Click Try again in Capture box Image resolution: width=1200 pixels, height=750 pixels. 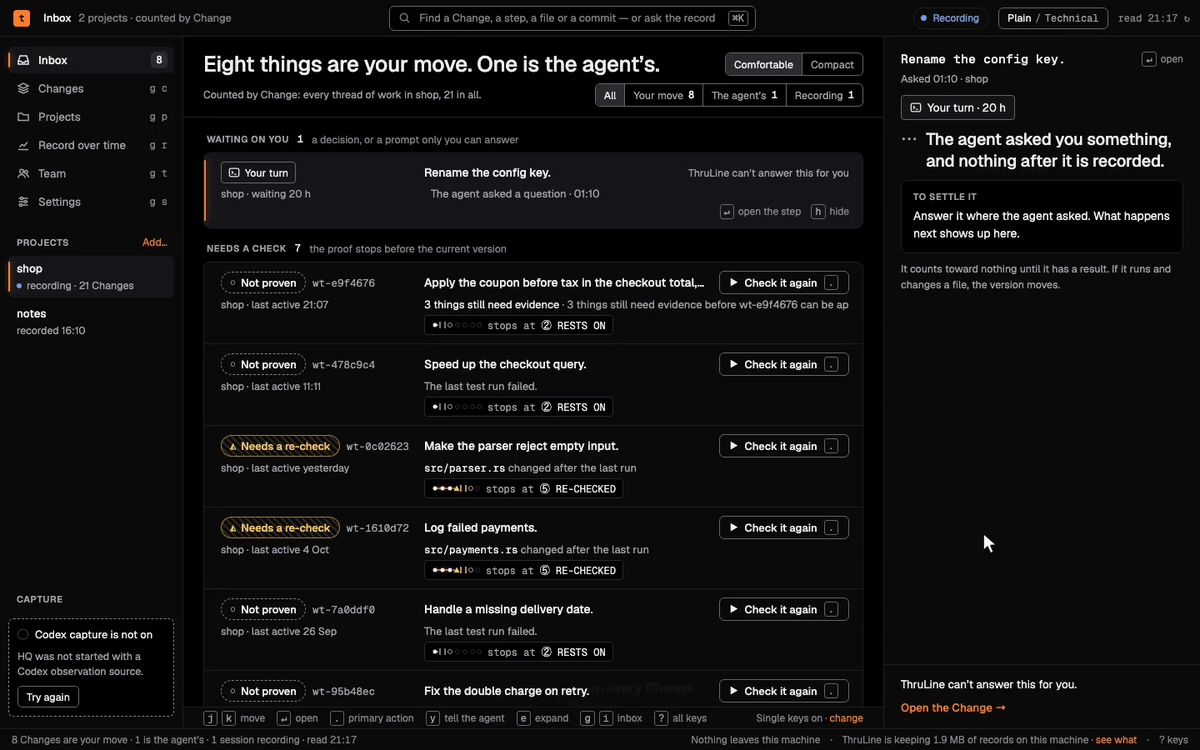point(48,697)
